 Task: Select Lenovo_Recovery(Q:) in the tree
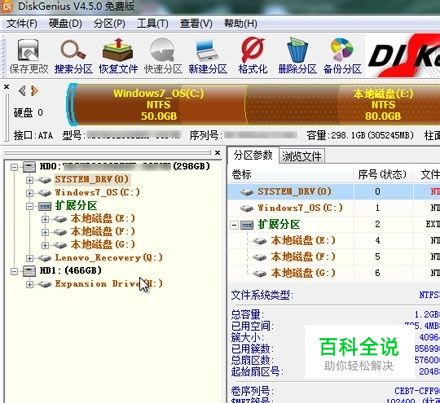point(109,258)
